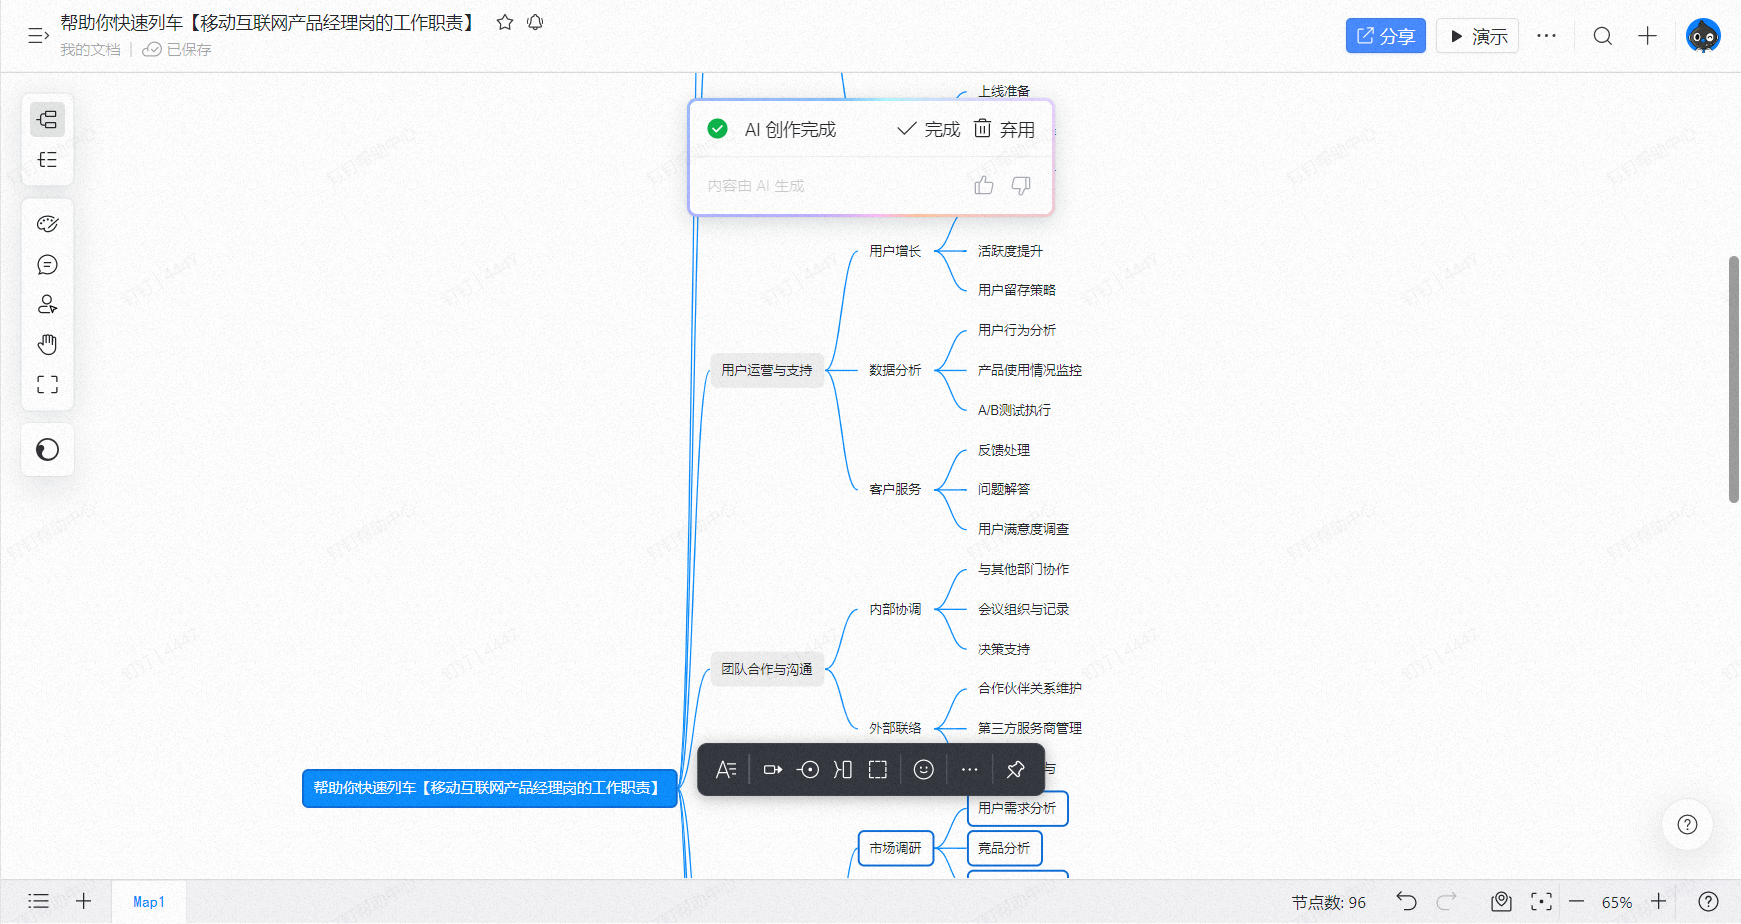Give thumbs up to AI content
Image resolution: width=1741 pixels, height=924 pixels.
[984, 185]
